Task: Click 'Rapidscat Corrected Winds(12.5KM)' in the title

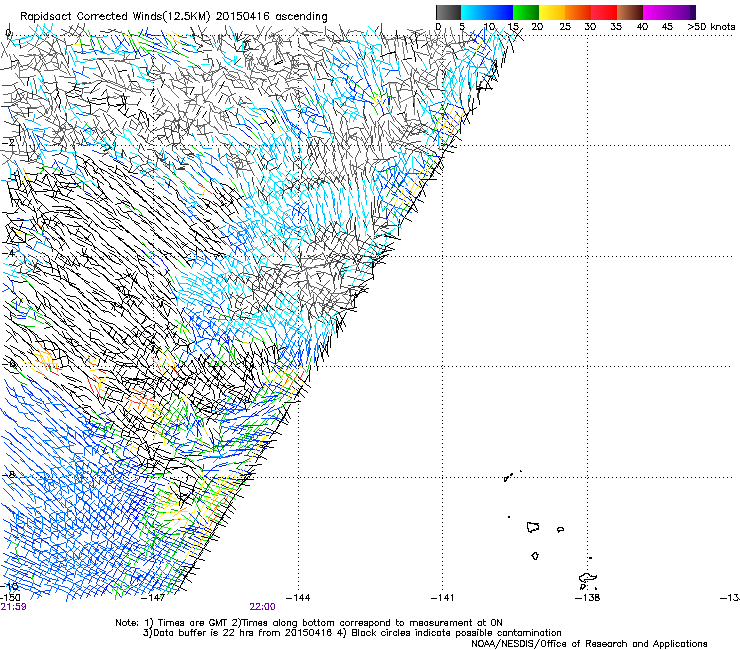Action: point(115,17)
